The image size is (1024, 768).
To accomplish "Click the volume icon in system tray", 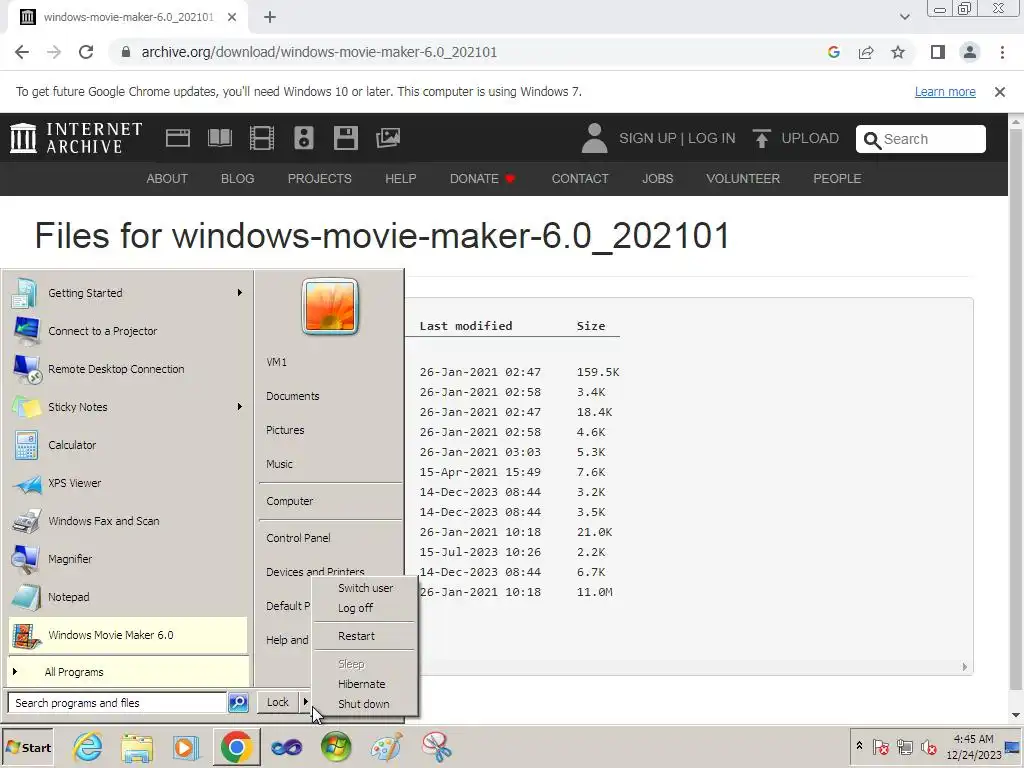I will point(928,746).
